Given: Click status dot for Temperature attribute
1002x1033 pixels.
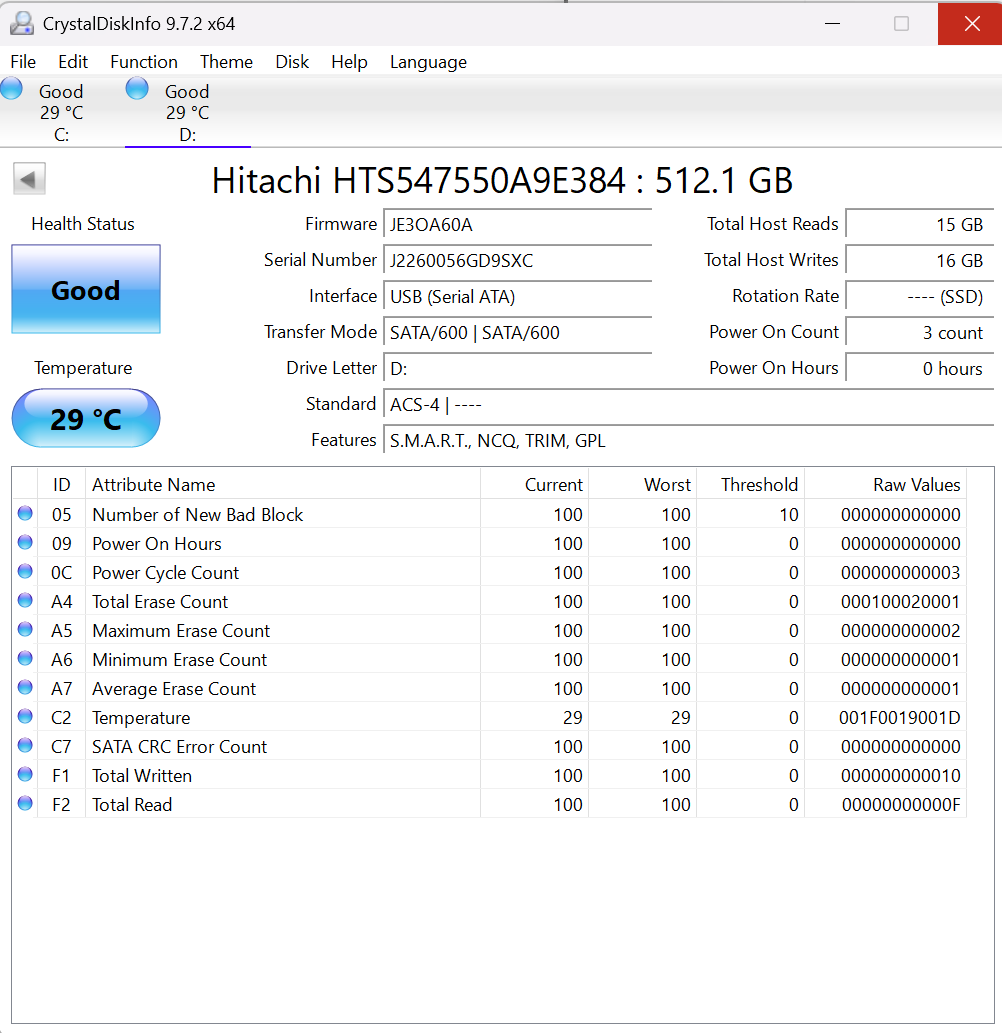Looking at the screenshot, I should tap(25, 716).
